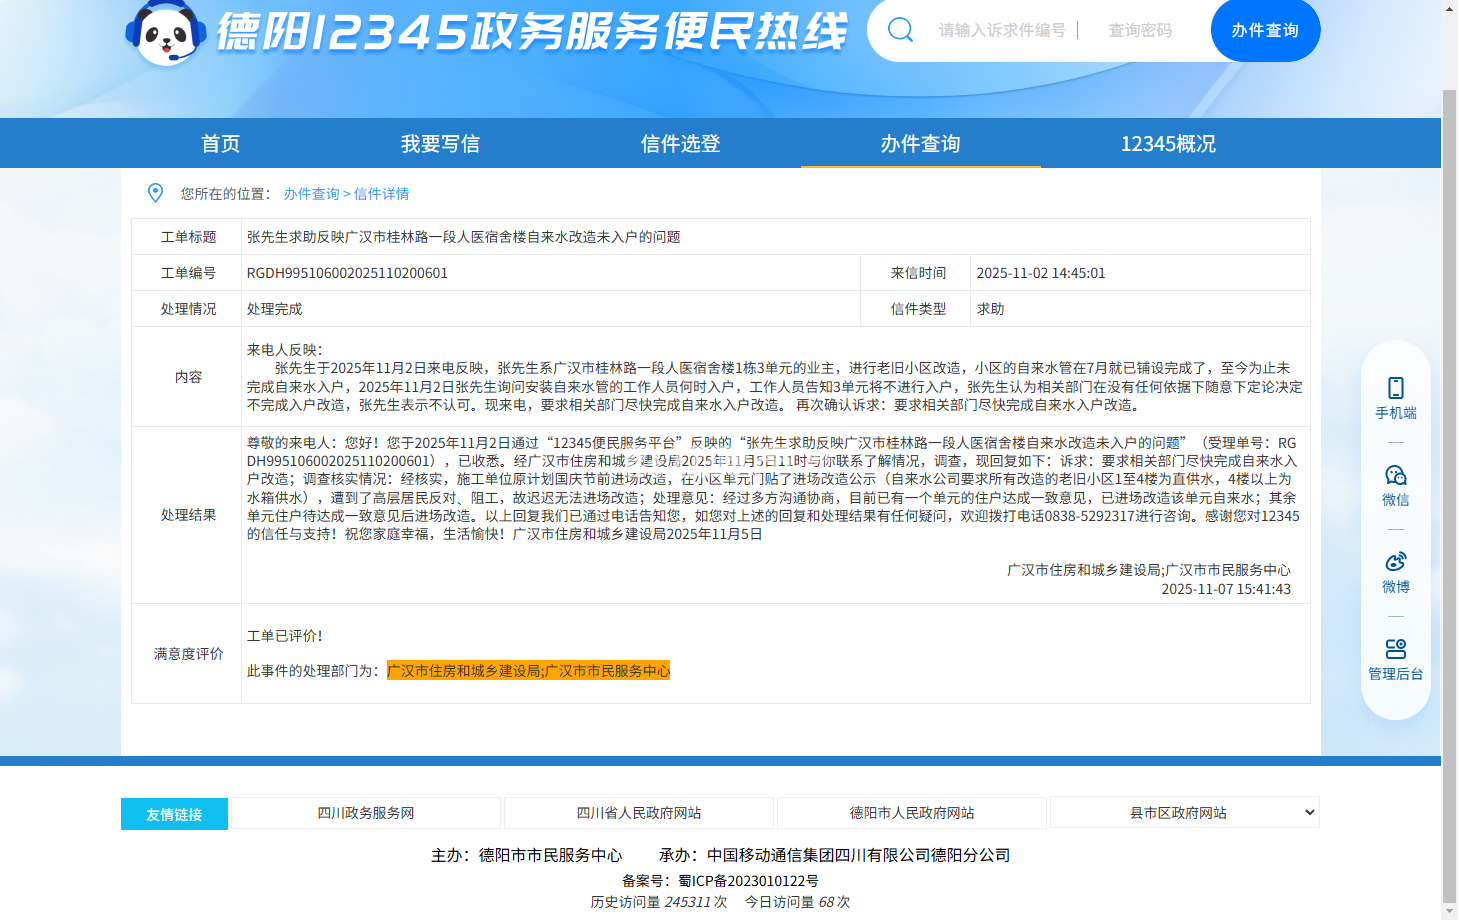Open the 我要写信 tab
The width and height of the screenshot is (1458, 920).
point(440,144)
